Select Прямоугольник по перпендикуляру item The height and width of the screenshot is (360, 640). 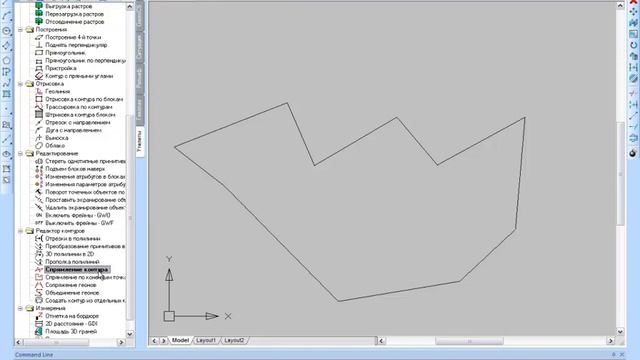(85, 60)
